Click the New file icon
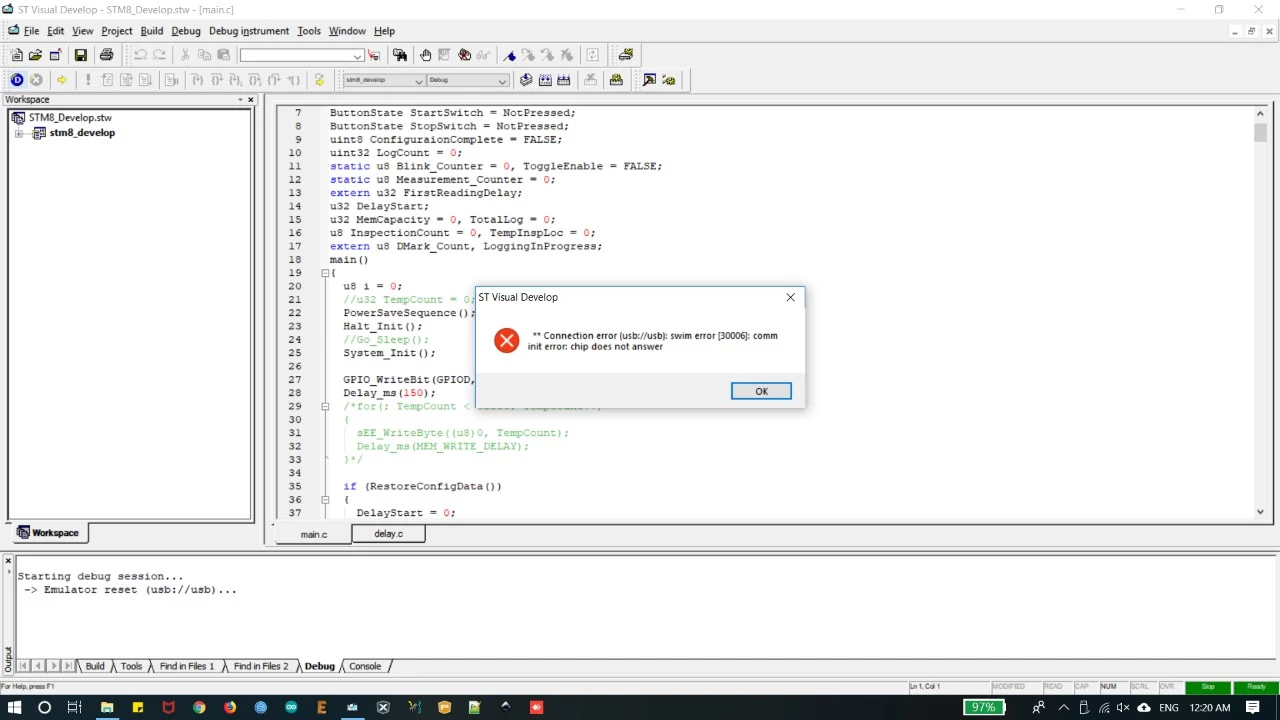Viewport: 1280px width, 720px height. (x=17, y=55)
